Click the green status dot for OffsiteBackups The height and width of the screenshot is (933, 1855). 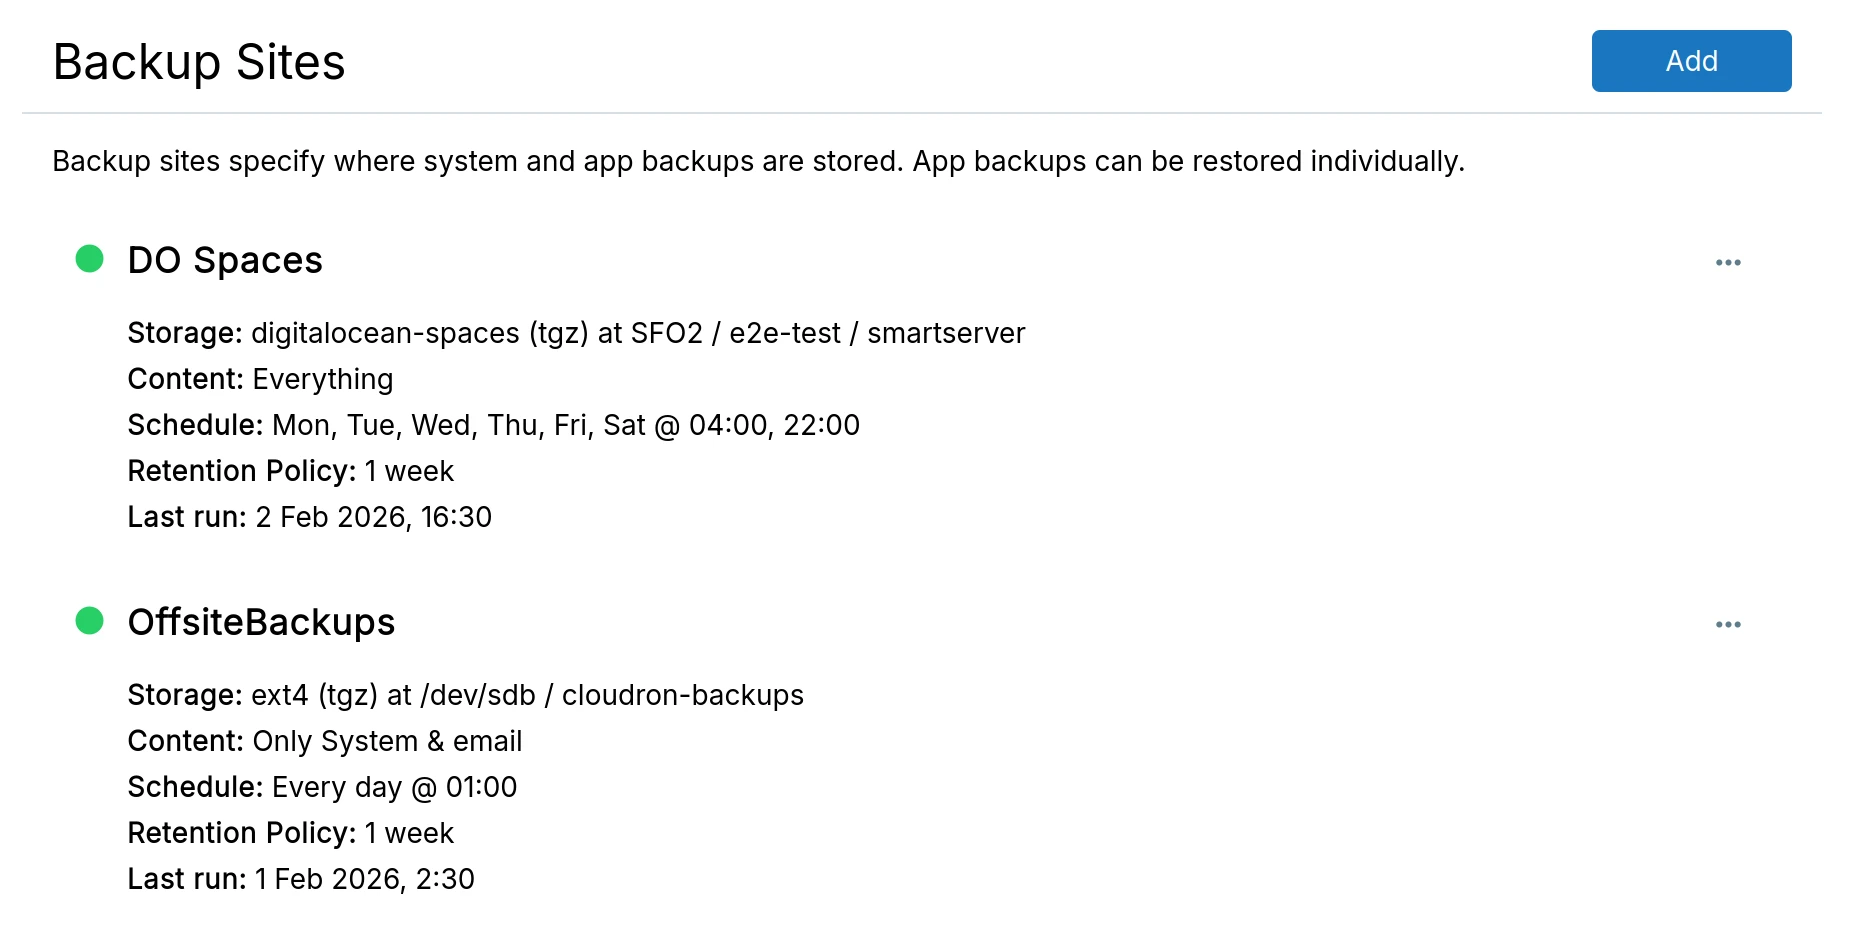(90, 621)
